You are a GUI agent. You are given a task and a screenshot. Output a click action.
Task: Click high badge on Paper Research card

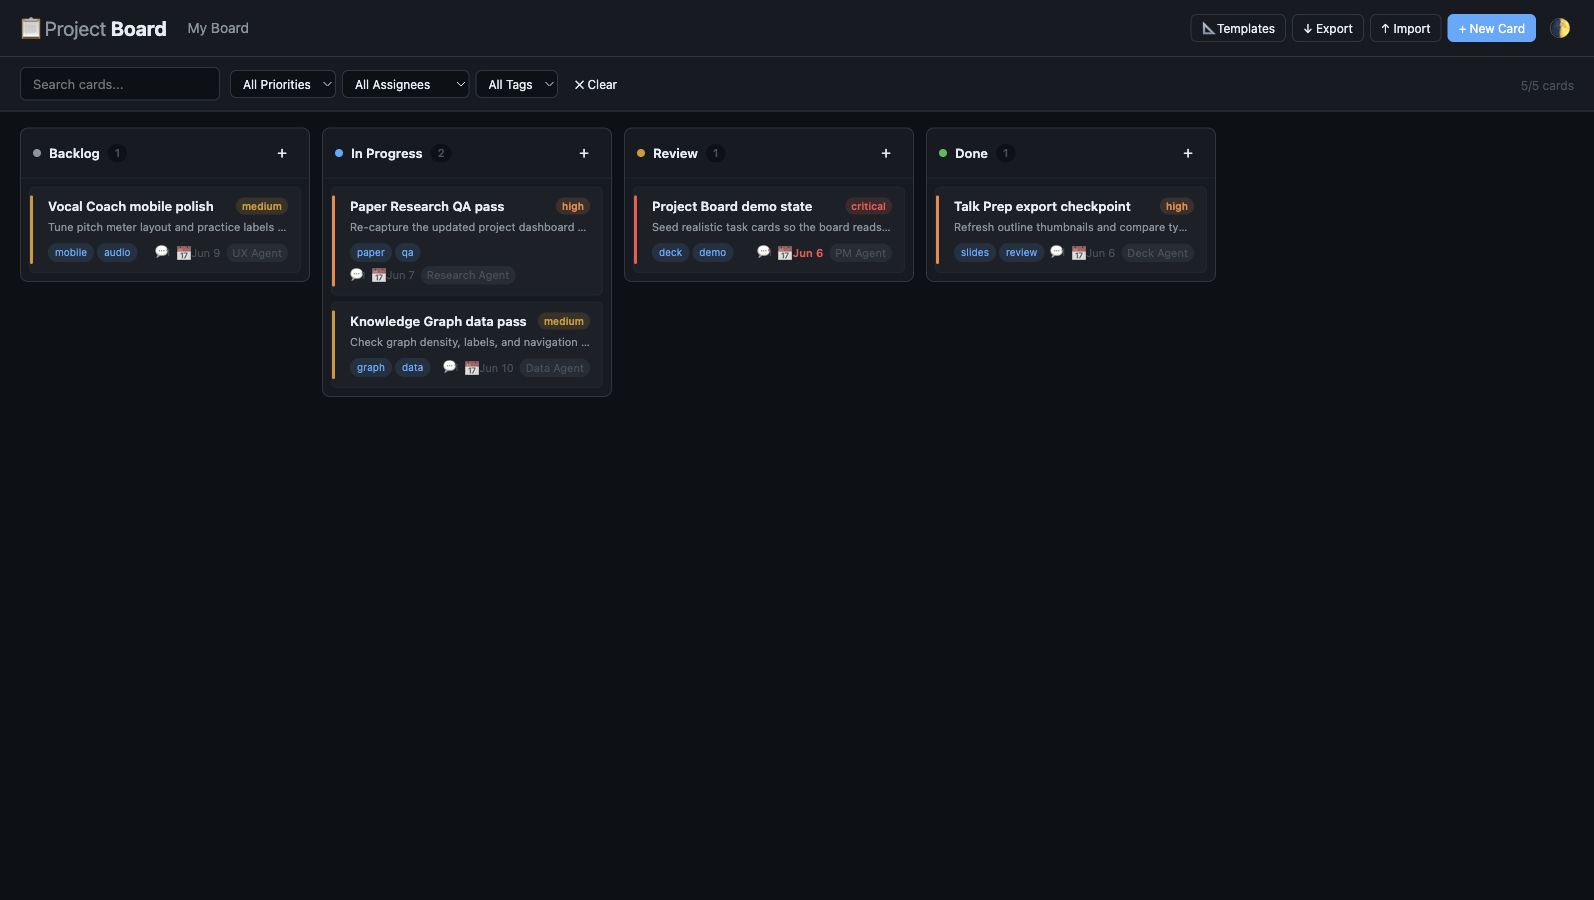coord(573,206)
